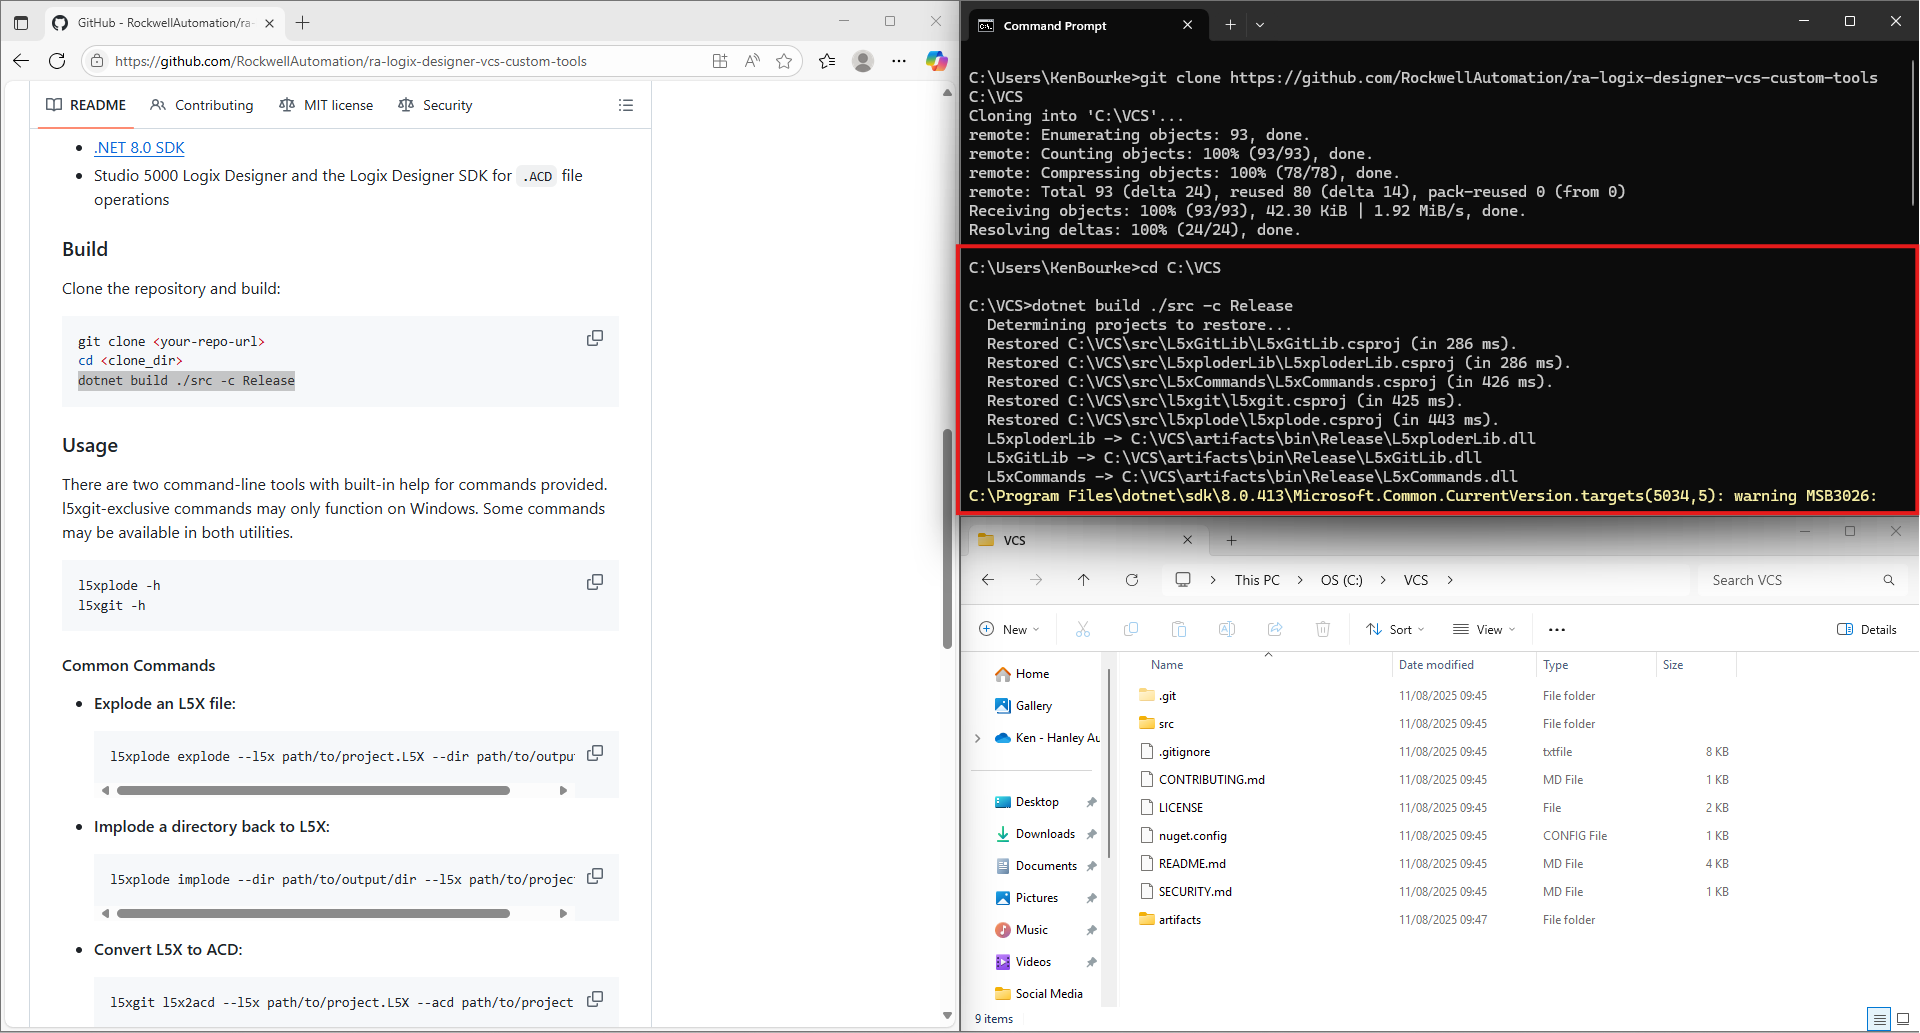Refresh the GitHub page in the browser

(57, 61)
